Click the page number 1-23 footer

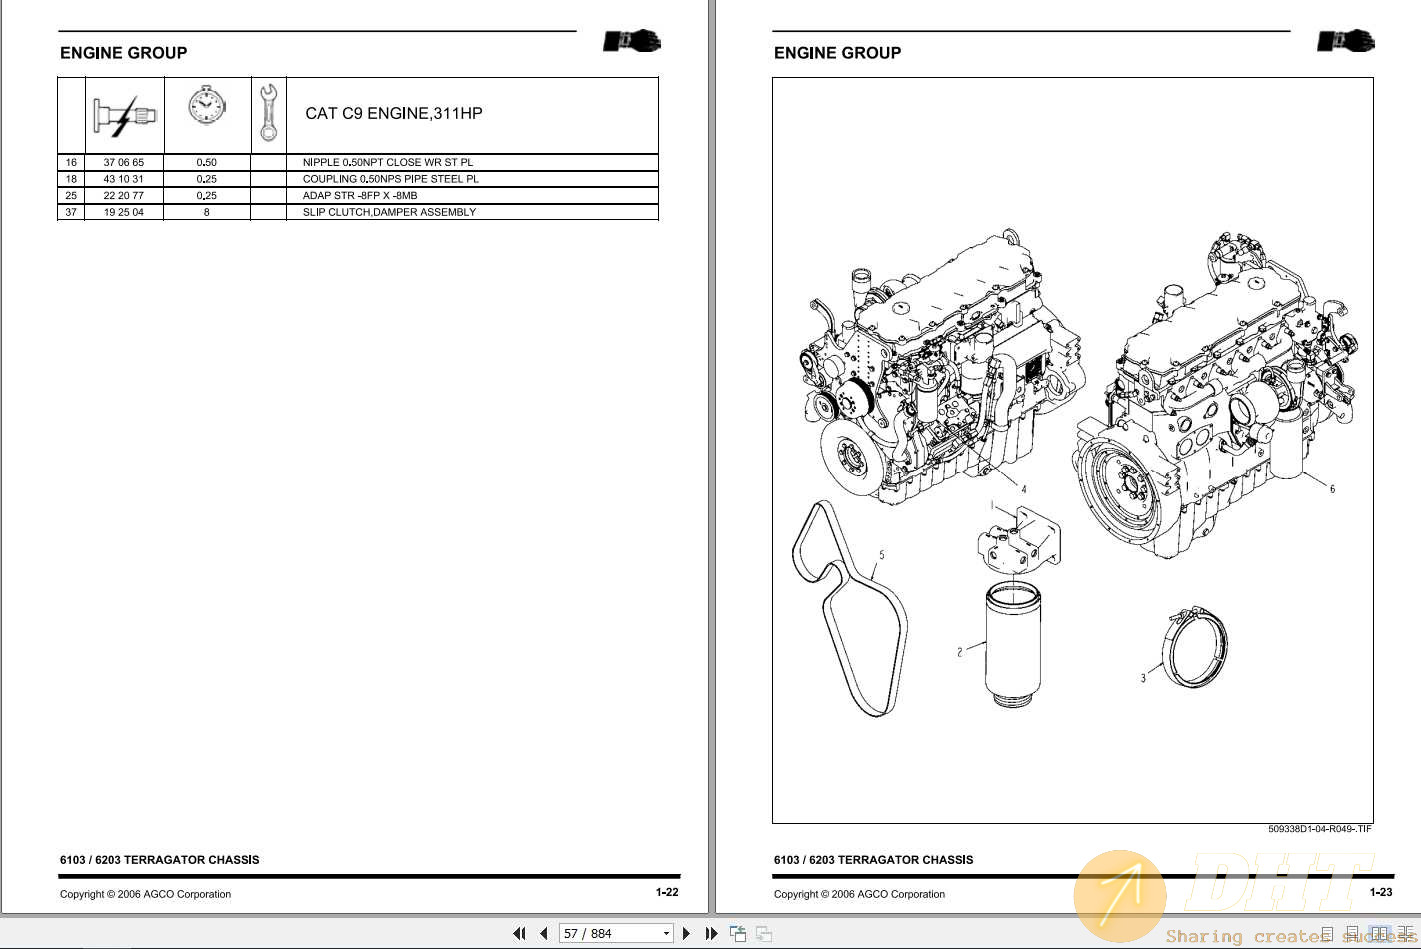1381,892
